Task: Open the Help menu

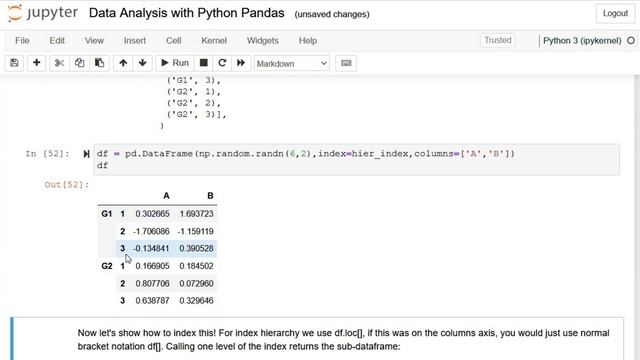Action: click(x=308, y=40)
